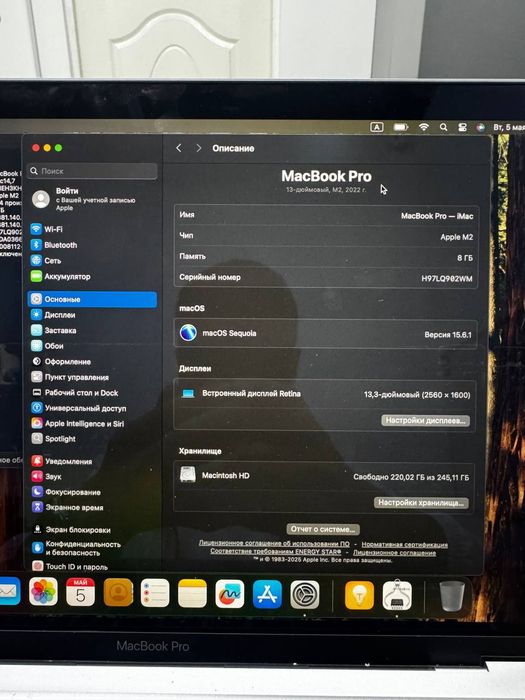The image size is (525, 700).
Task: Open System Information icon in Dock
Action: coord(397,596)
